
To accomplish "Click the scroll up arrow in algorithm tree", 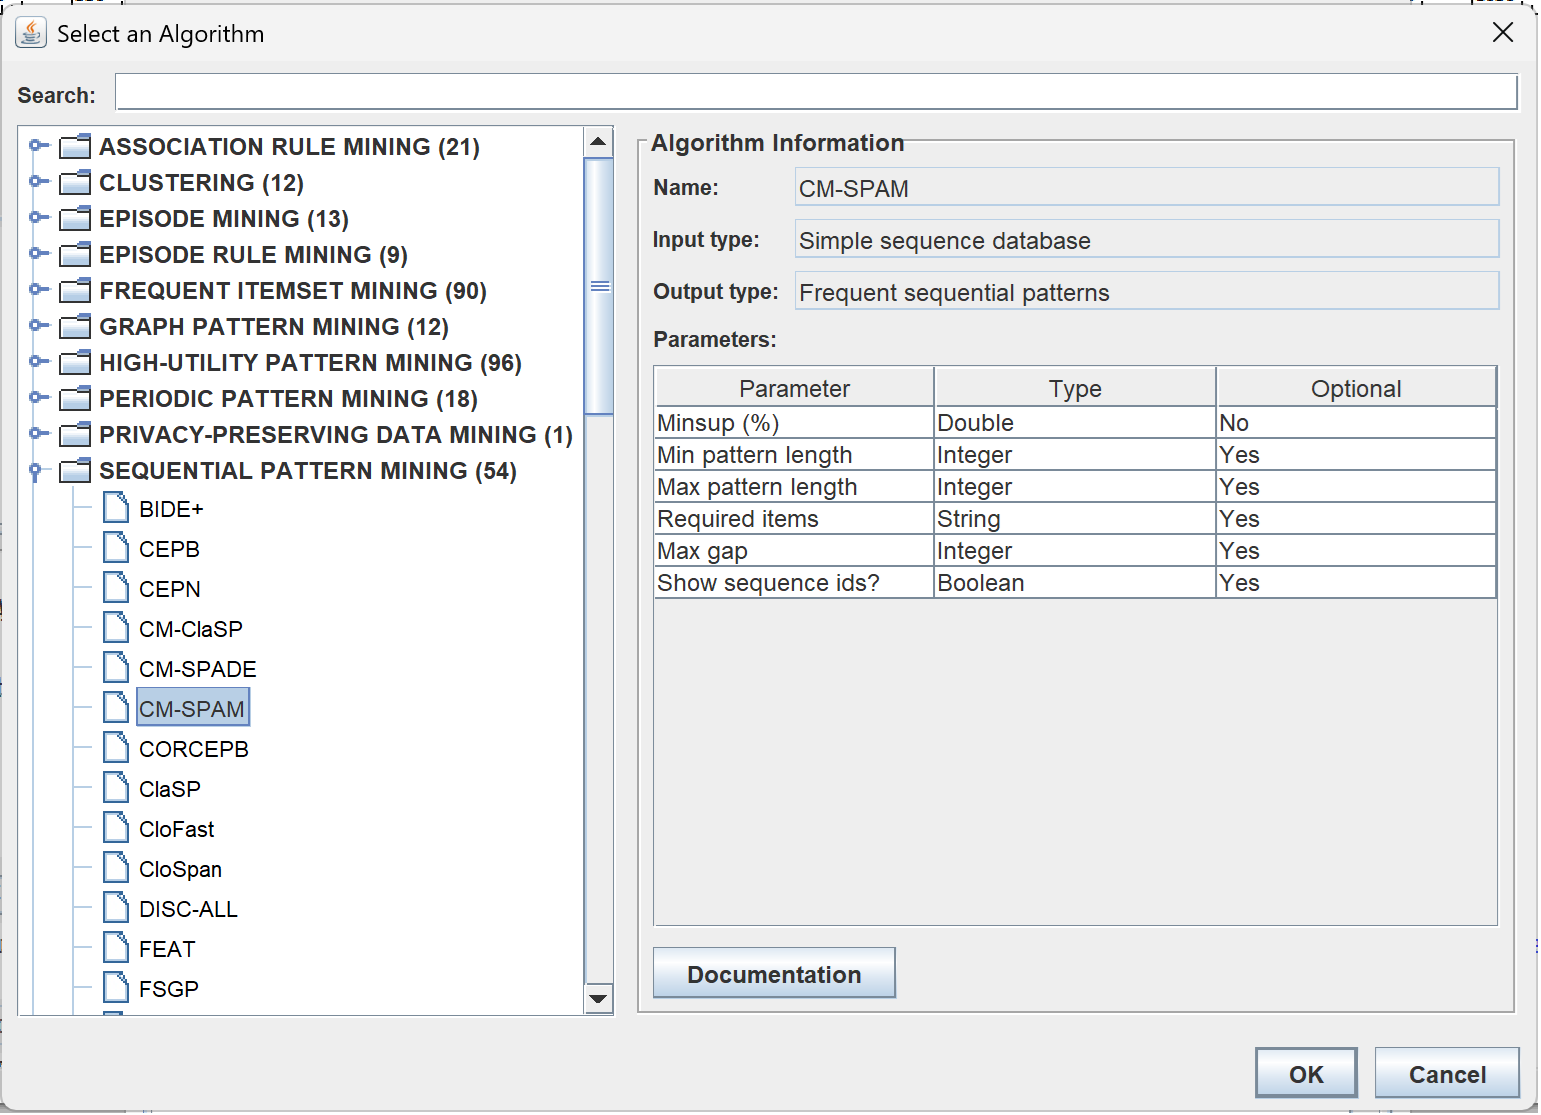I will [x=598, y=142].
